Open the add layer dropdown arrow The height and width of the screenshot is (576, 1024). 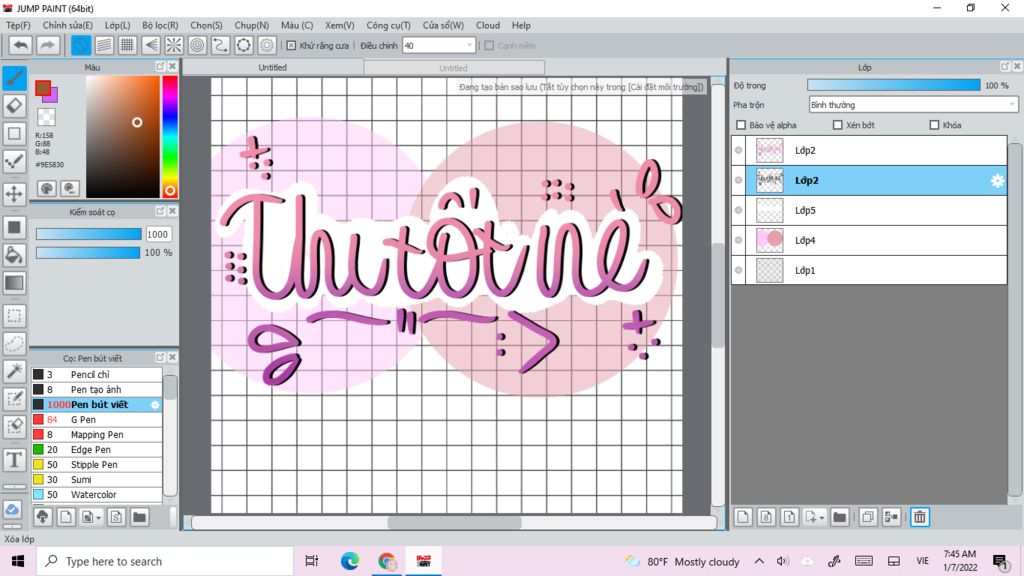(822, 518)
